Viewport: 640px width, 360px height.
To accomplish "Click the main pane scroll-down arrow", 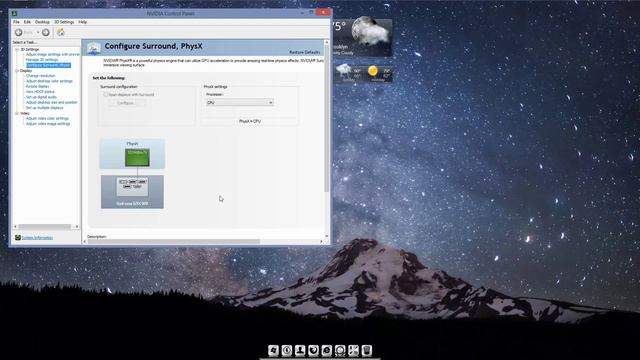I will (x=327, y=236).
